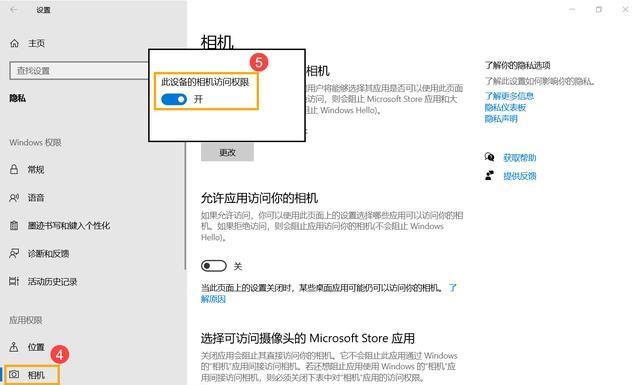
Task: Open the 了解更多信息 link
Action: pos(509,96)
